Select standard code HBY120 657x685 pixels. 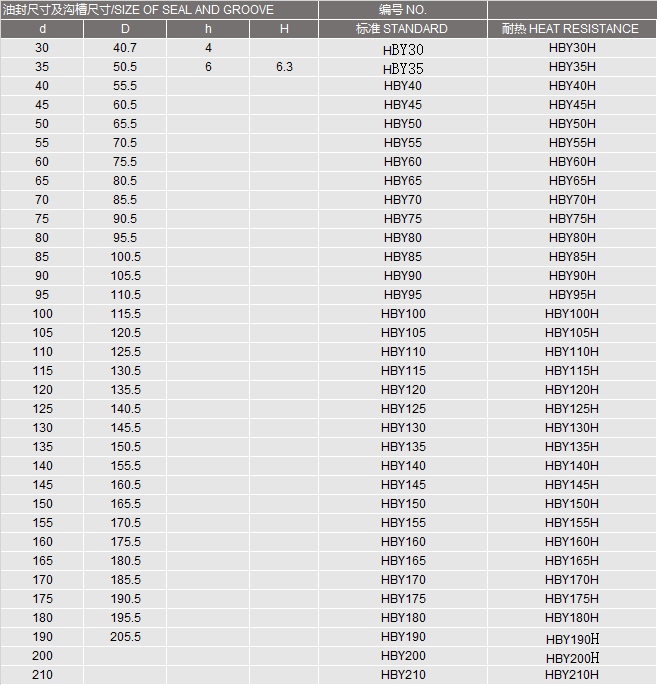403,390
